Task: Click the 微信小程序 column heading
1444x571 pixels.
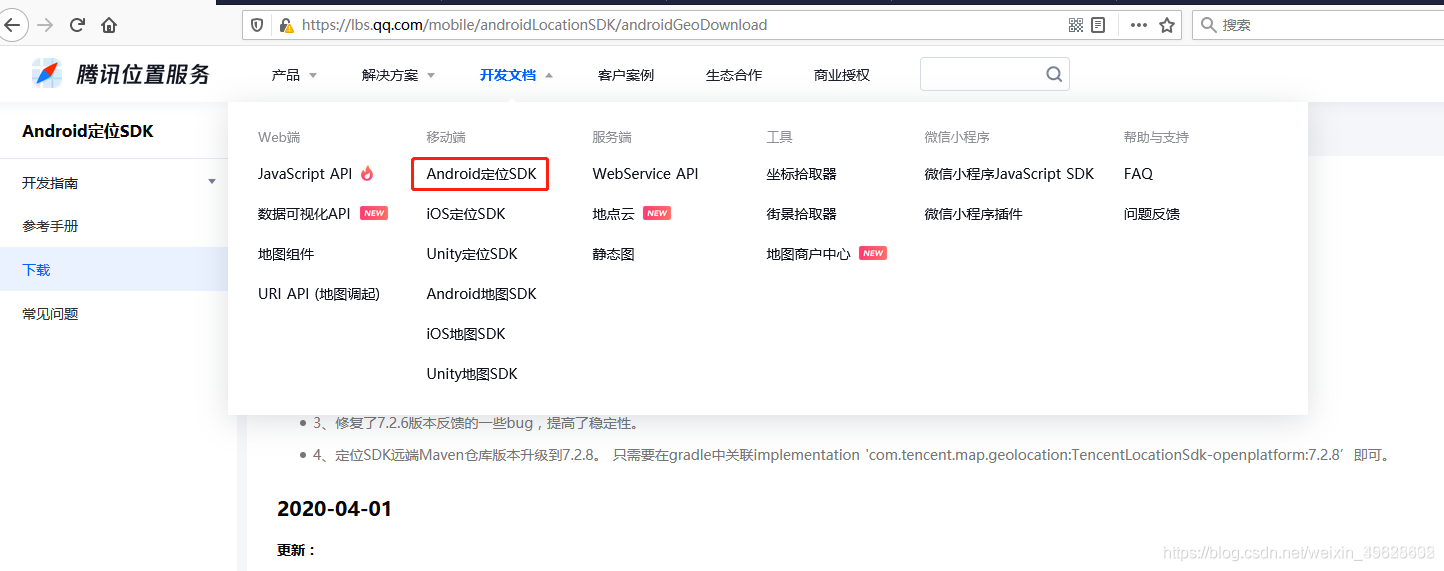Action: [x=957, y=137]
